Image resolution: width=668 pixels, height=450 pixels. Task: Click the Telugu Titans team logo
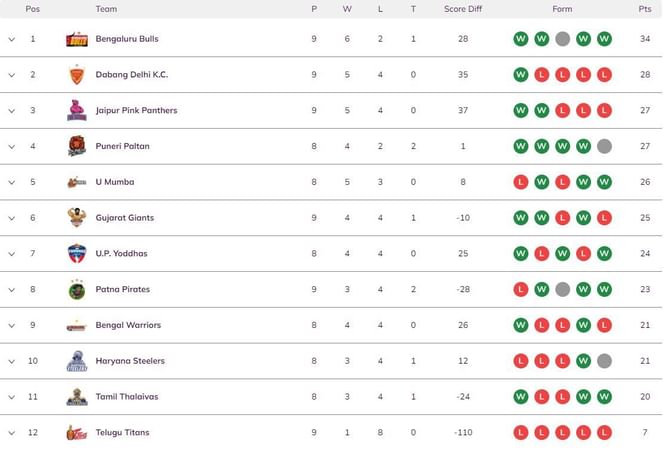[x=77, y=433]
